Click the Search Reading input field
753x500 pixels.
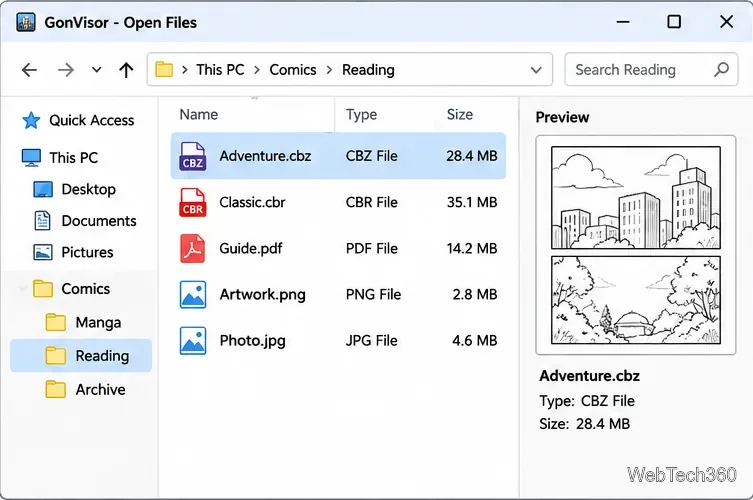pyautogui.click(x=651, y=70)
